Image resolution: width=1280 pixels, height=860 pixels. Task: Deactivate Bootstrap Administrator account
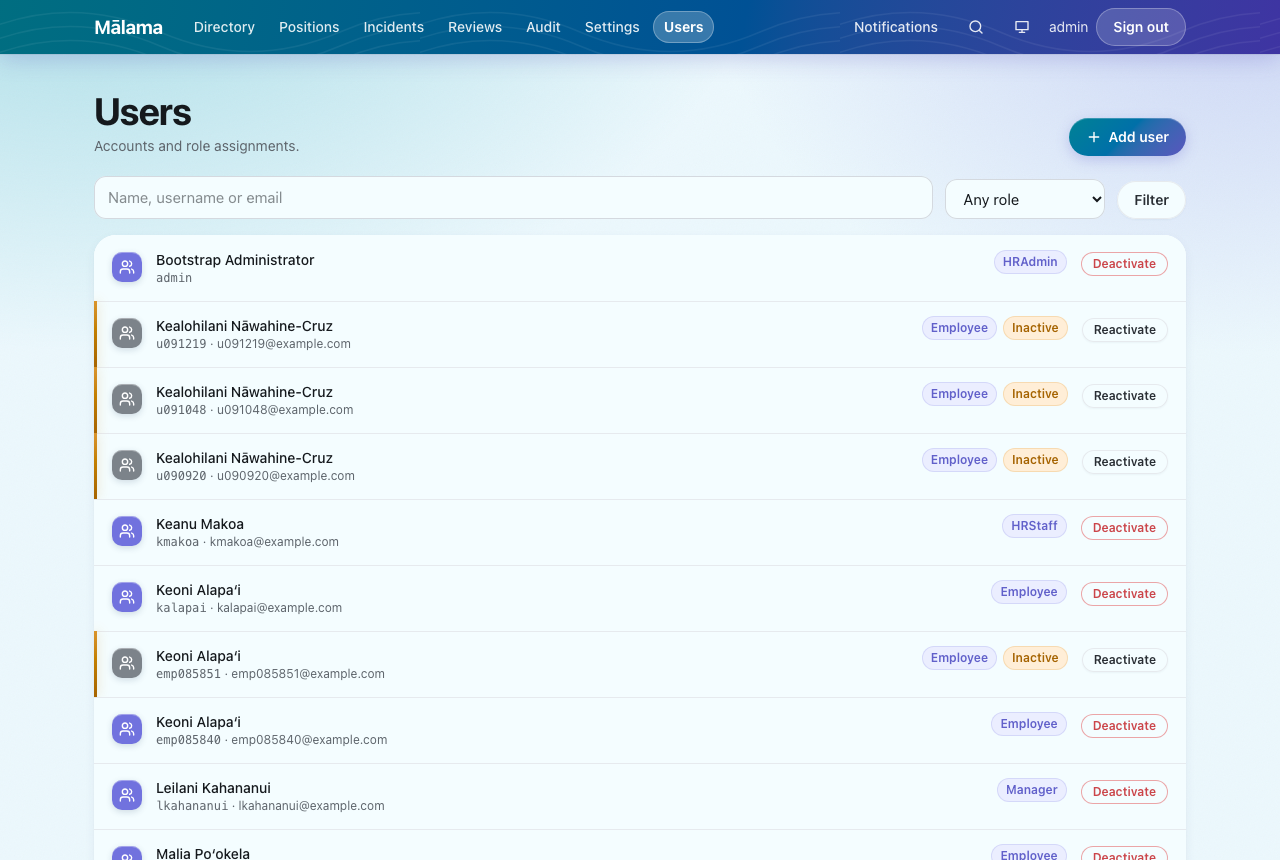(1124, 264)
